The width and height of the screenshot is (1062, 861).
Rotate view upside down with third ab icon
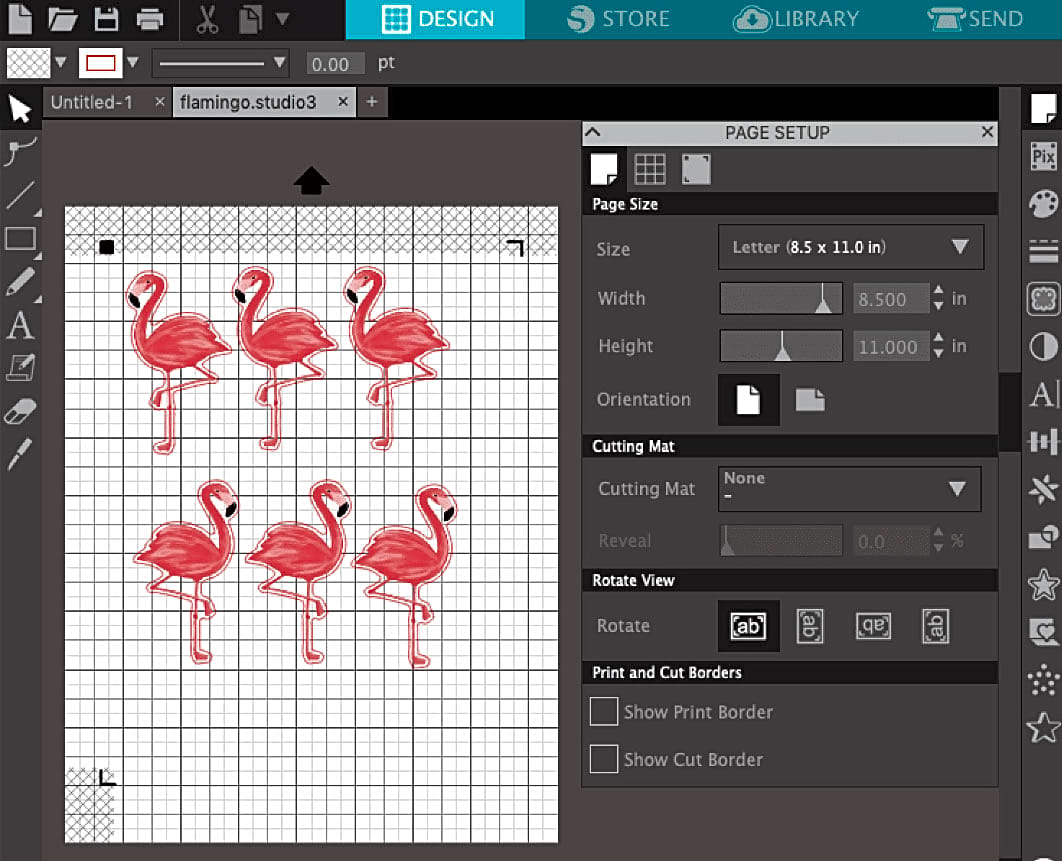click(873, 626)
